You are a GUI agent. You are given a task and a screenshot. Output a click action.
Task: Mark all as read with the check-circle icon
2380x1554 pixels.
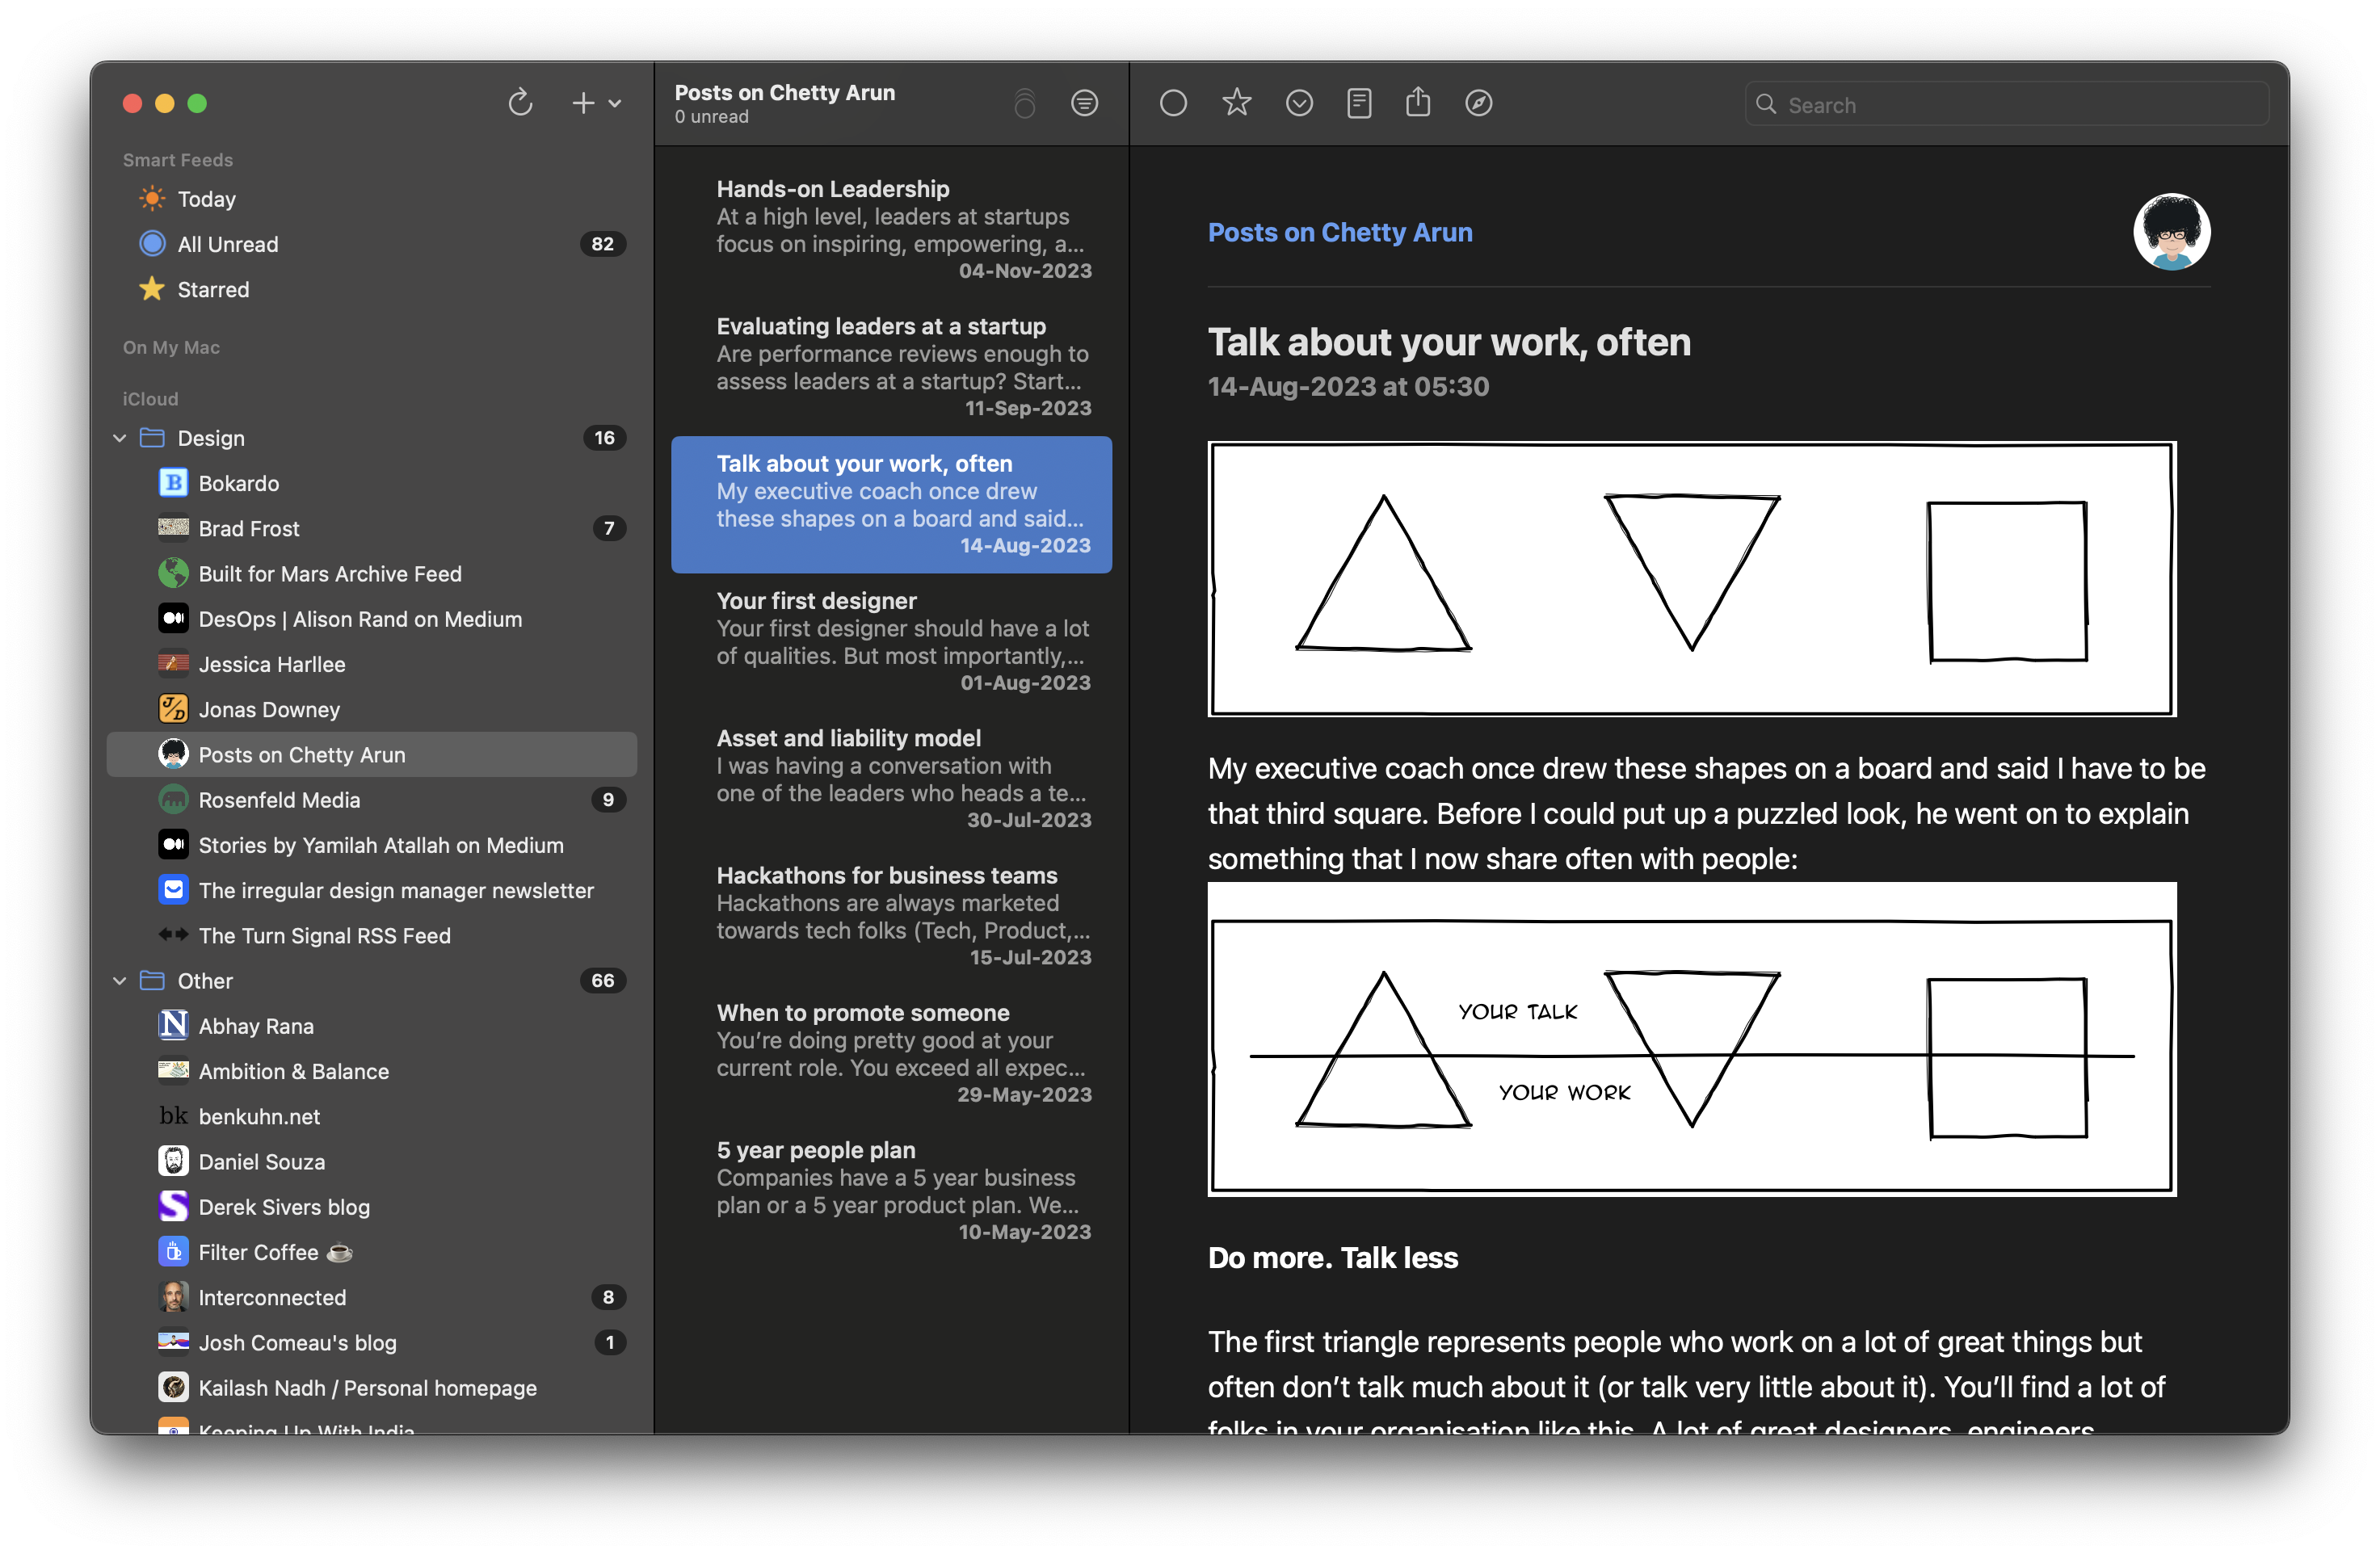[x=1298, y=103]
